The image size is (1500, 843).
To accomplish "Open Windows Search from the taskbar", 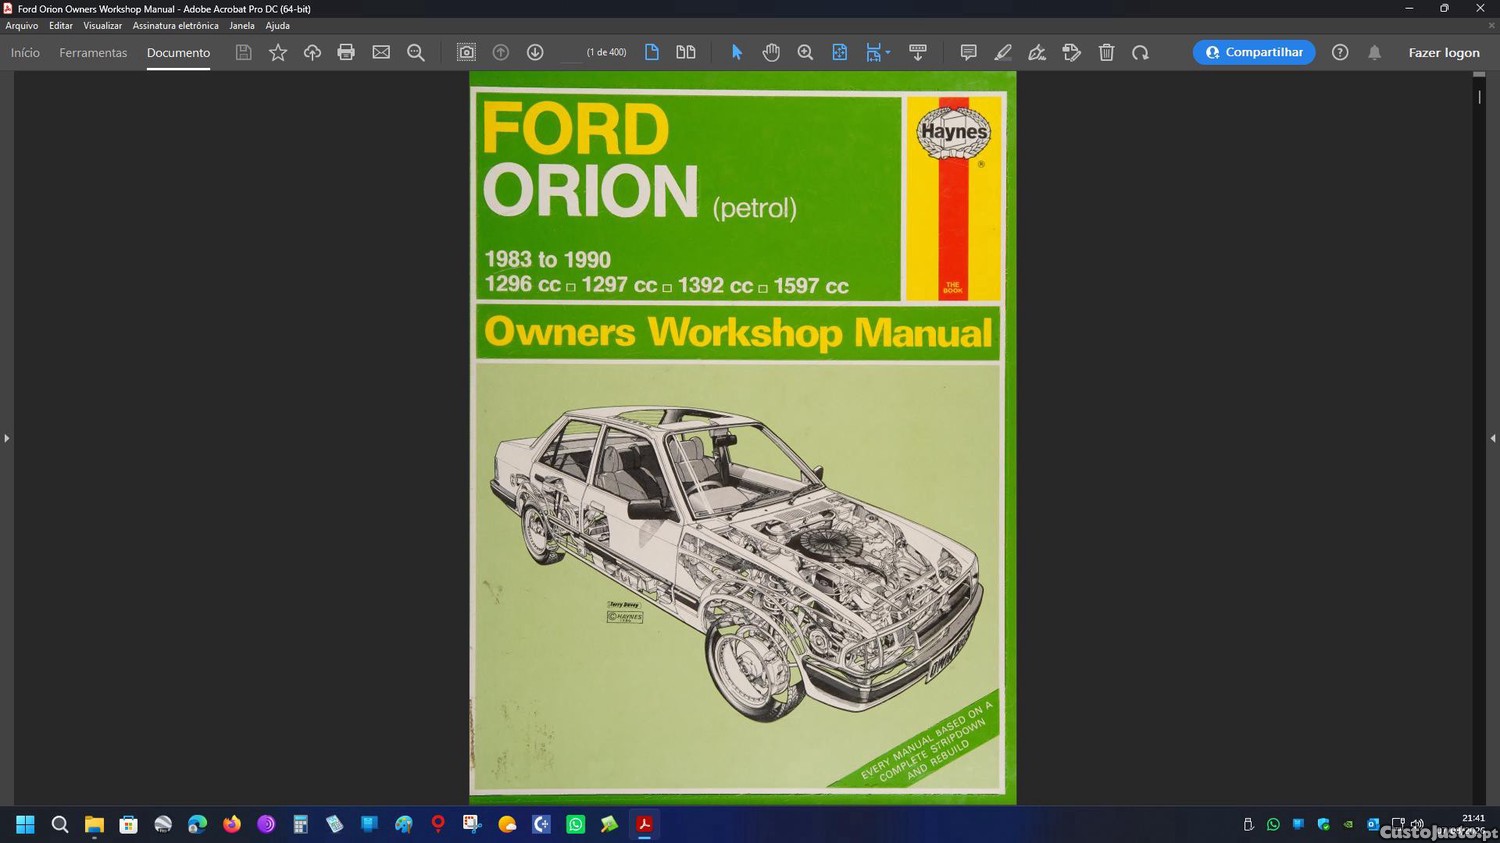I will [60, 824].
